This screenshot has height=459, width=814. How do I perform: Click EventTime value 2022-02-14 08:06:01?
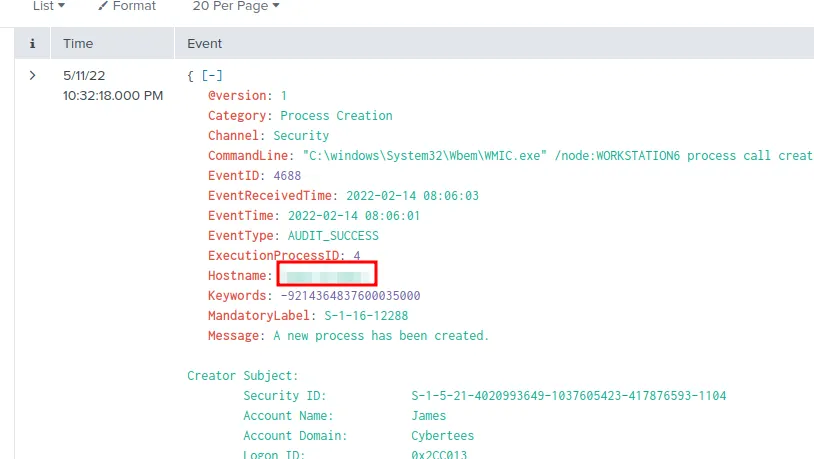coord(354,215)
